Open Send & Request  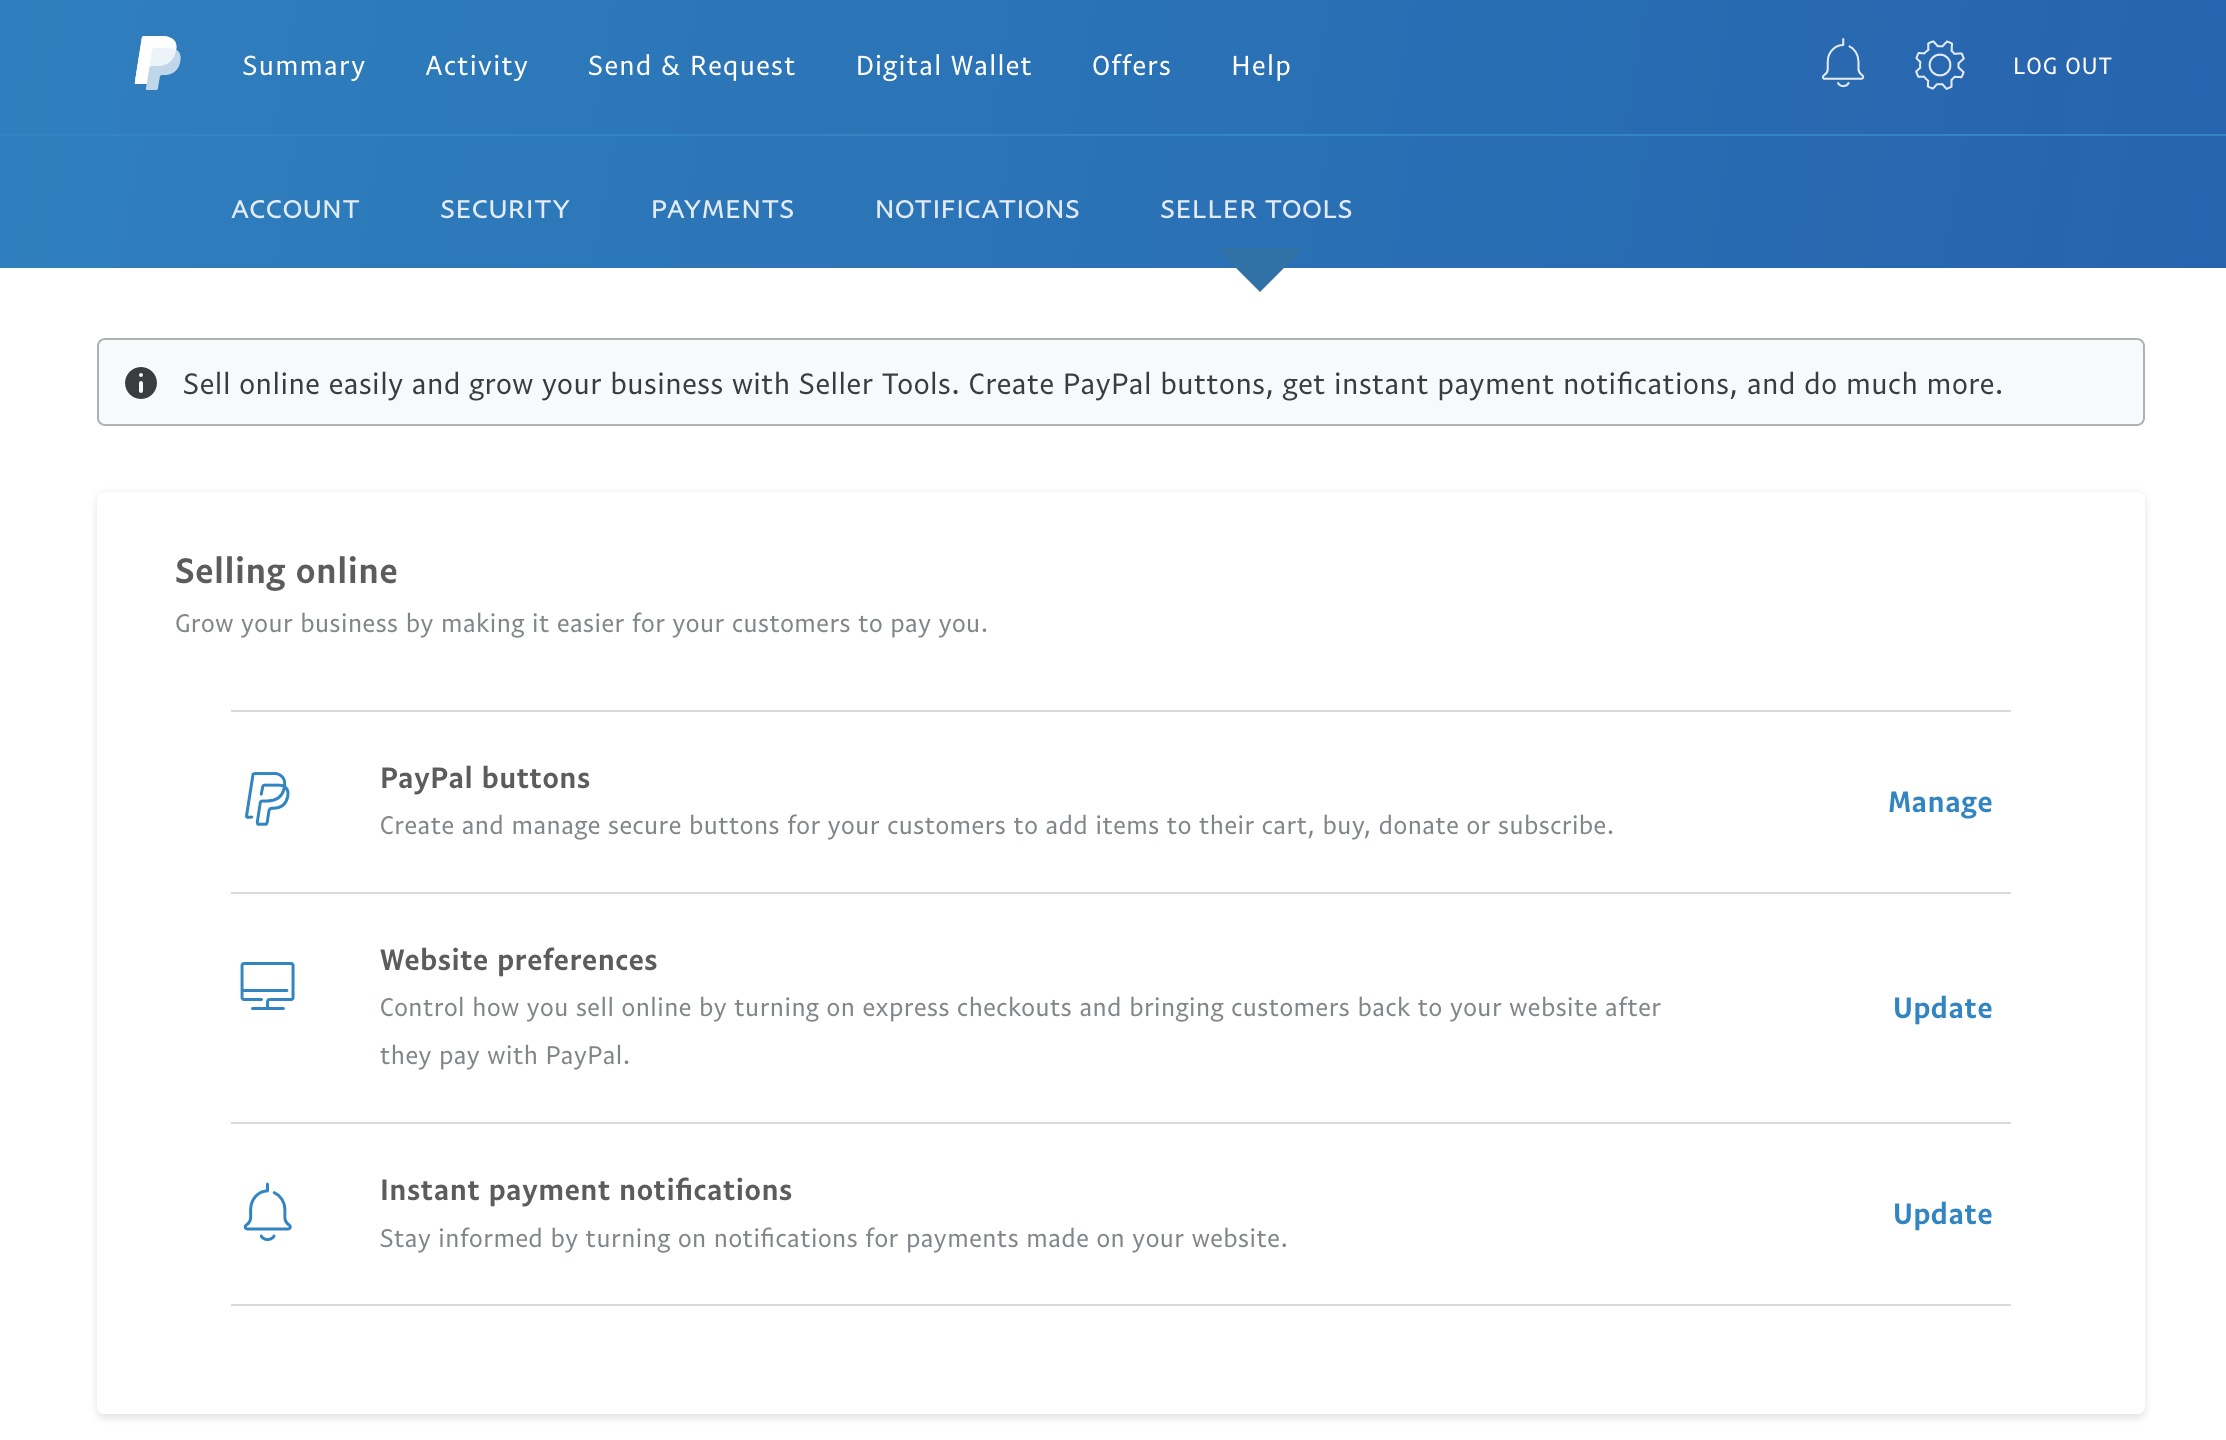pos(691,66)
